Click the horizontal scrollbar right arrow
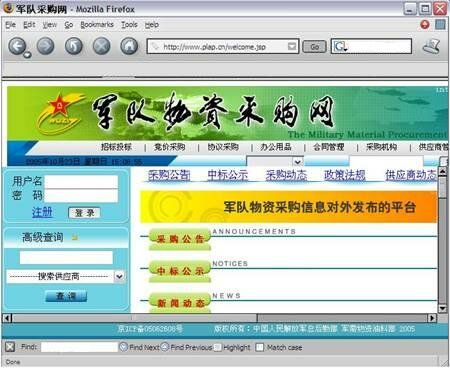 point(432,318)
